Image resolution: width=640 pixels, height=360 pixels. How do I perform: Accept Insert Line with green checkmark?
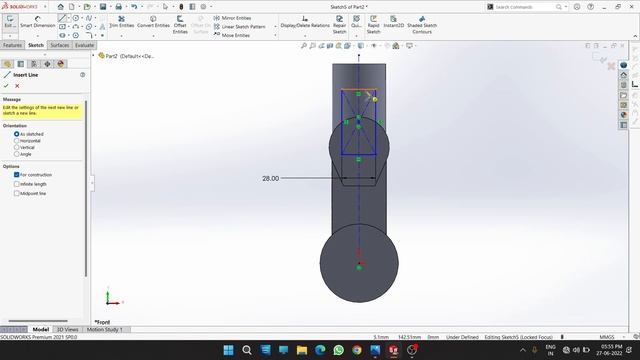tap(6, 86)
